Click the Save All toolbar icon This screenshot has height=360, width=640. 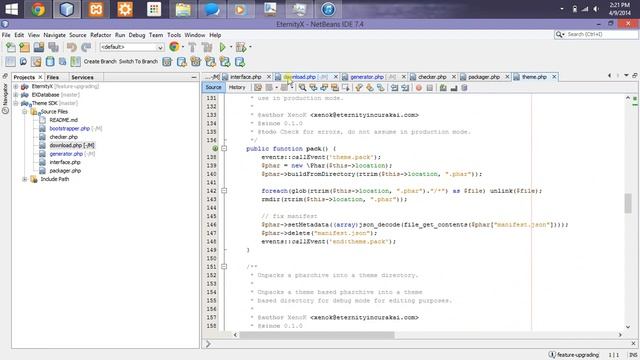pos(53,47)
